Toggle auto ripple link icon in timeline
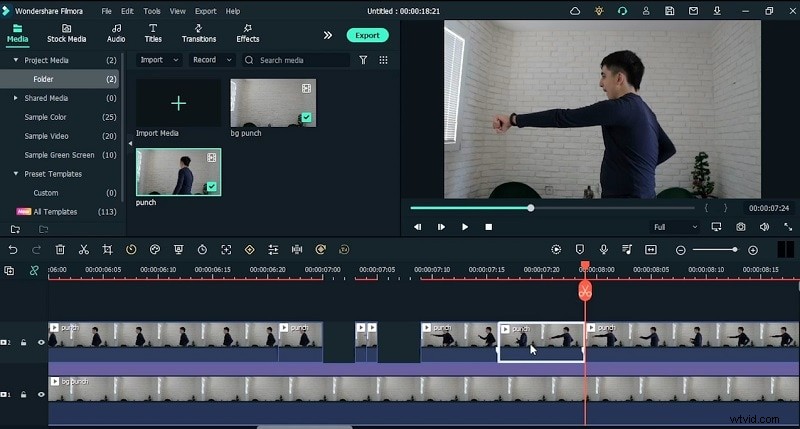The height and width of the screenshot is (429, 800). [34, 270]
